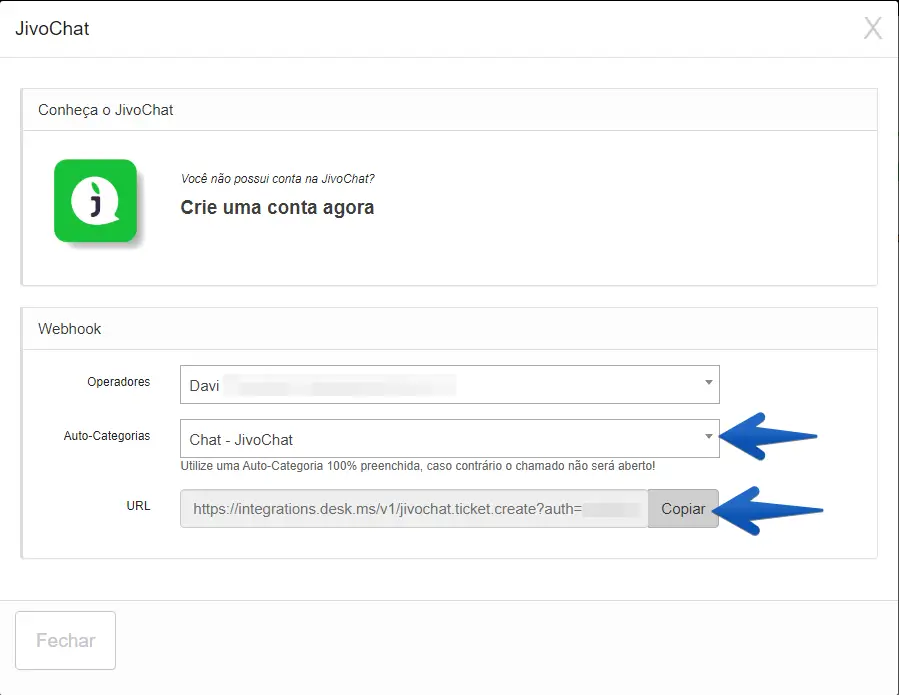Viewport: 899px width, 695px height.
Task: Select the "Conheça o JivoChat" panel header
Action: (106, 110)
